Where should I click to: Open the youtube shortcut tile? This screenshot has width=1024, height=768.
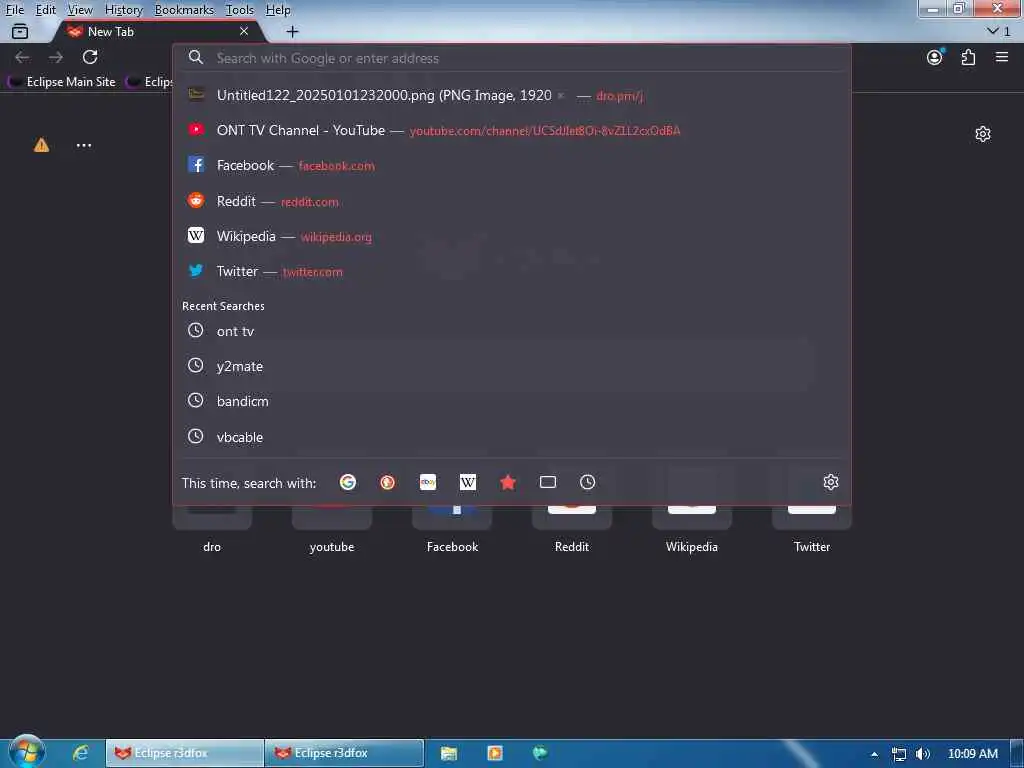(x=332, y=530)
